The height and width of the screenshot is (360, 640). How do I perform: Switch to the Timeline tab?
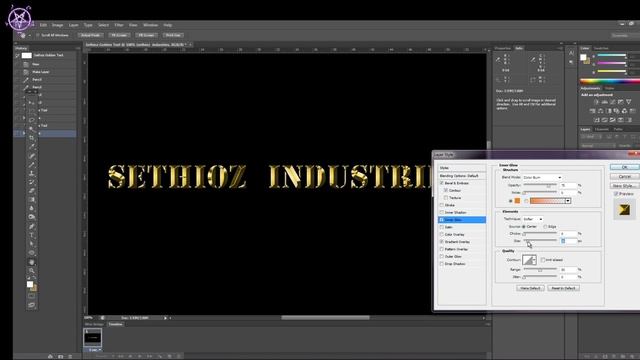pyautogui.click(x=116, y=324)
